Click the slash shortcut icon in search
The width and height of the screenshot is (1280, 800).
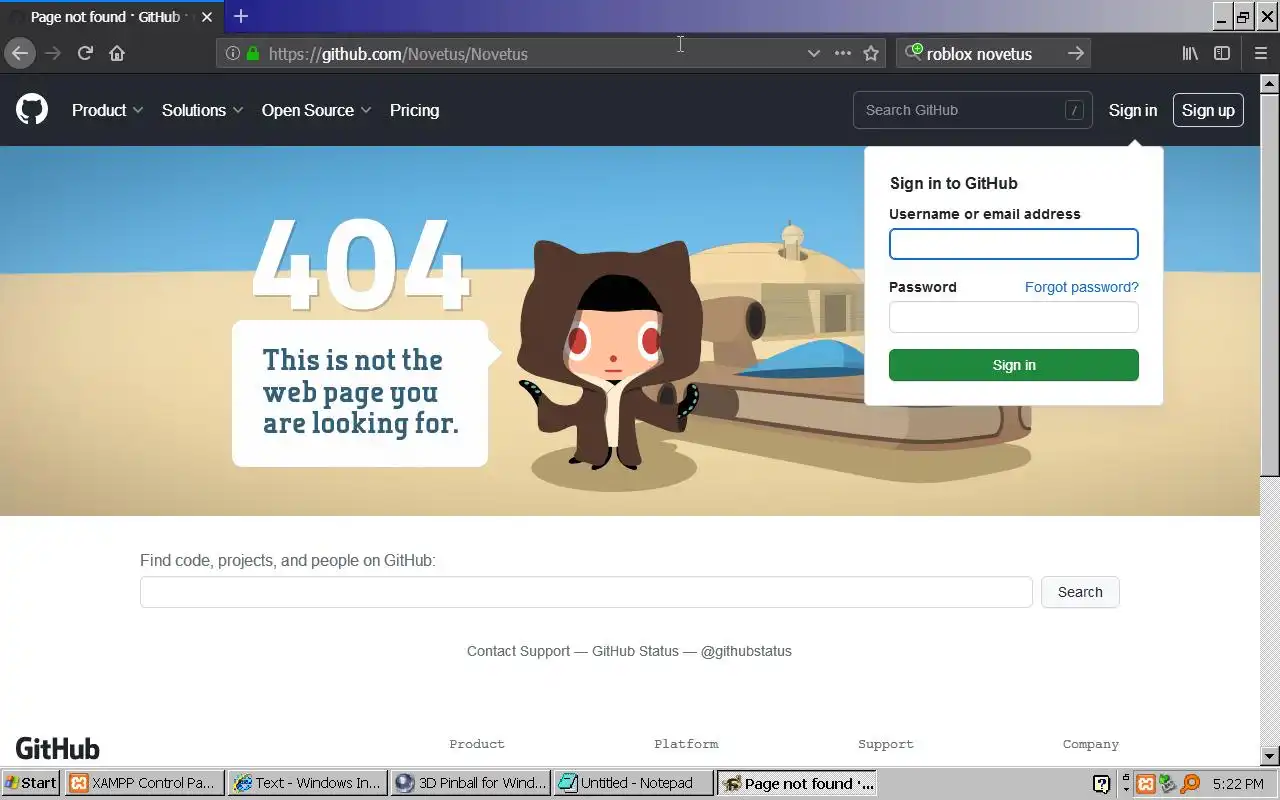pos(1074,110)
